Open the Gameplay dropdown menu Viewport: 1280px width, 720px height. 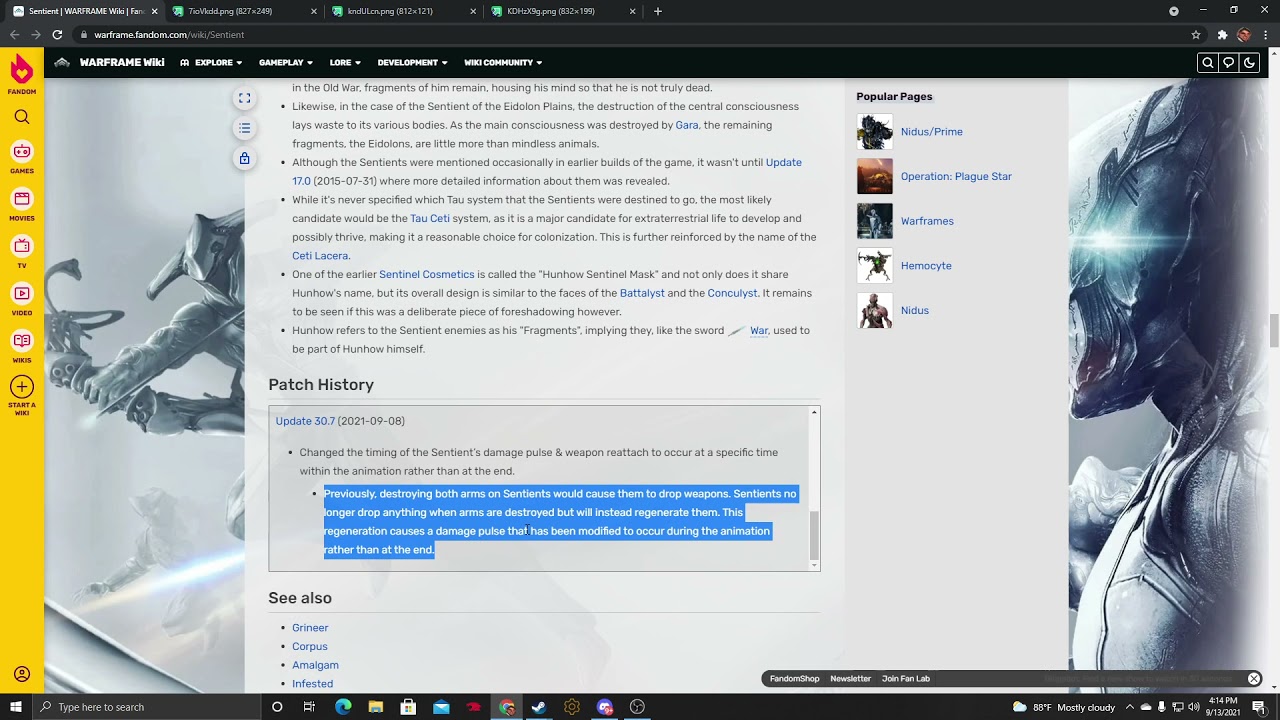[x=286, y=62]
